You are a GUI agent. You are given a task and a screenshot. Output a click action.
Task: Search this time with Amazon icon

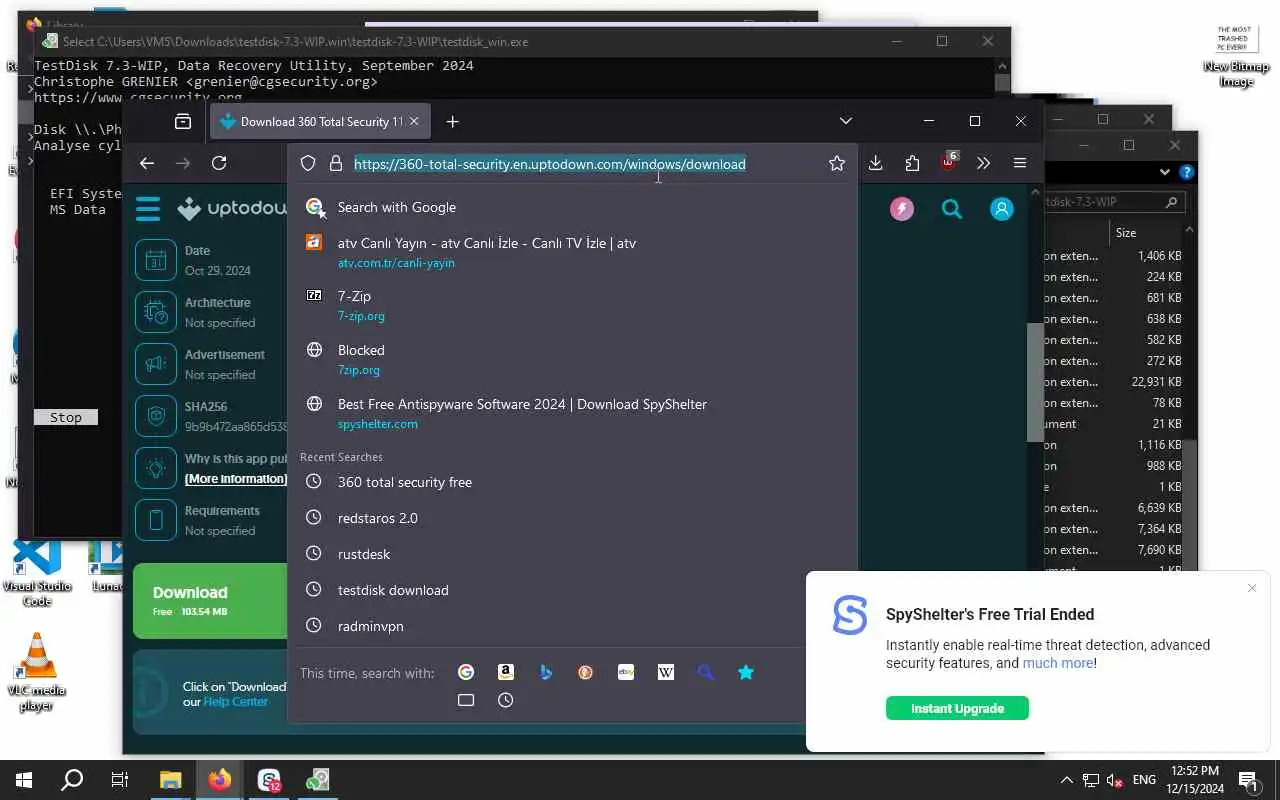coord(506,672)
